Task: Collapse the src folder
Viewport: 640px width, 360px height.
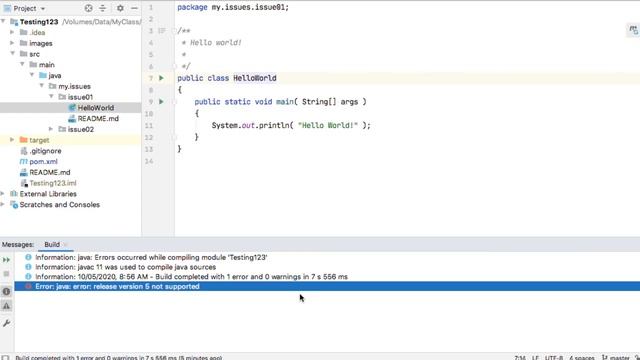Action: [12, 53]
